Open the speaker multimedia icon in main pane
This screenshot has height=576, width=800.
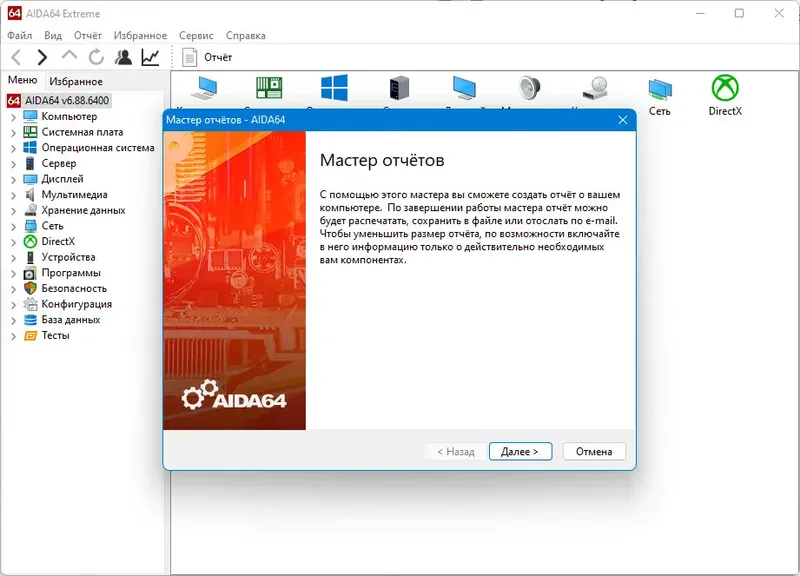(529, 88)
